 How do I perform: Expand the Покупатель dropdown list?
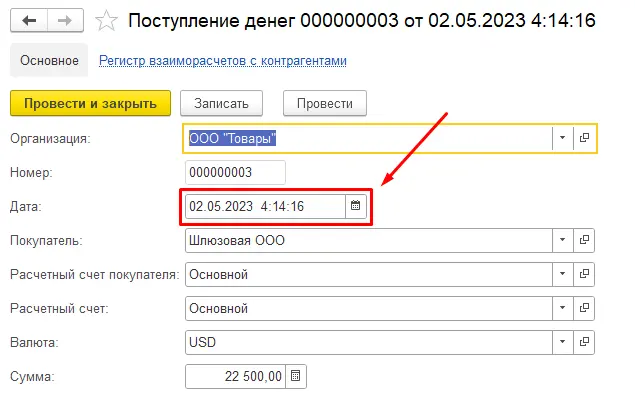click(x=563, y=240)
